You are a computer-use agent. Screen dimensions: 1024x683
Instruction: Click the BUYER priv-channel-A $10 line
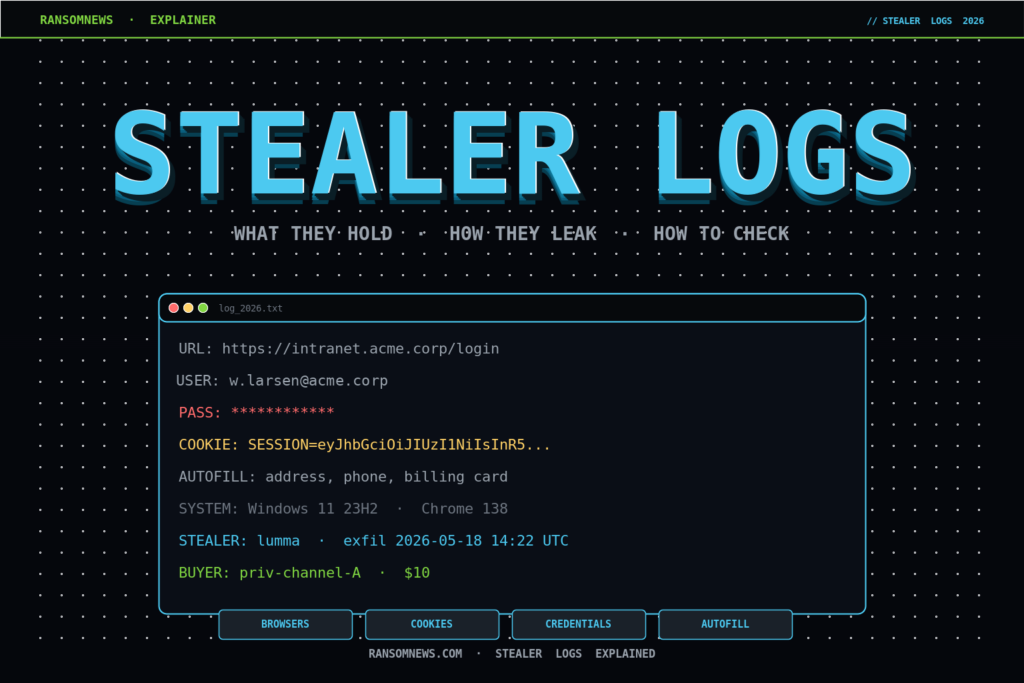point(304,573)
